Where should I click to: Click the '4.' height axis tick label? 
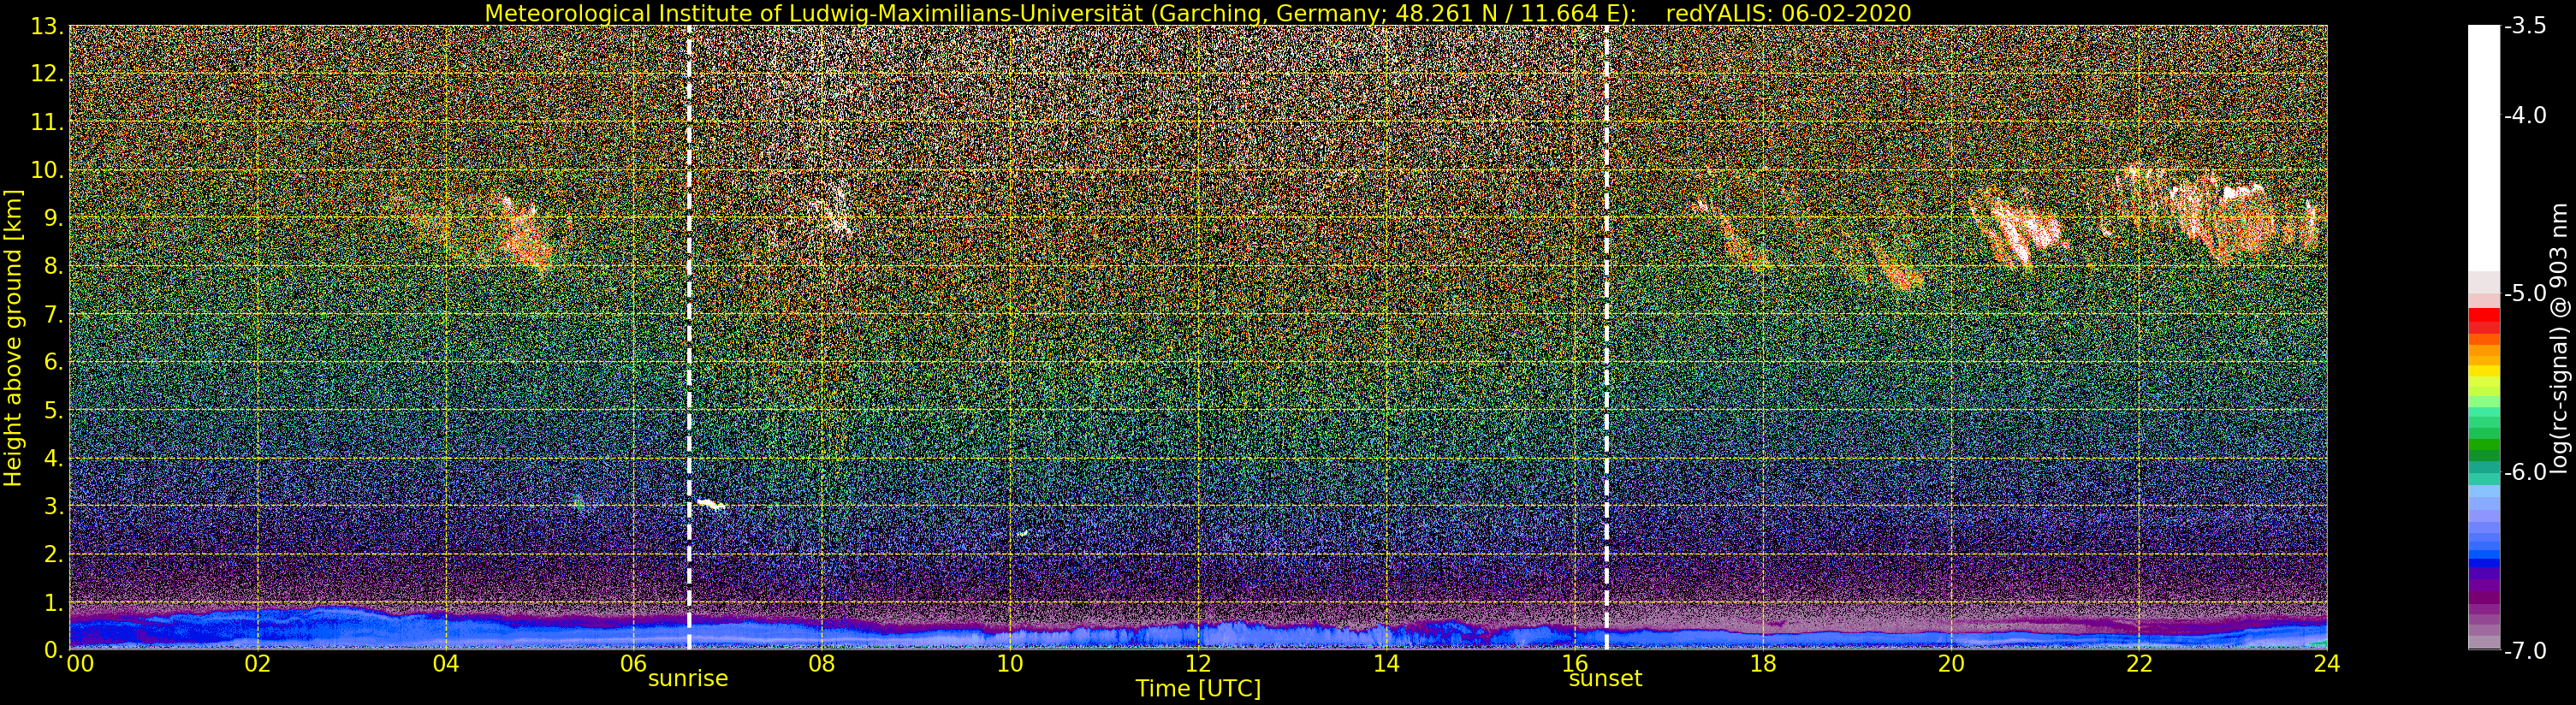[54, 458]
